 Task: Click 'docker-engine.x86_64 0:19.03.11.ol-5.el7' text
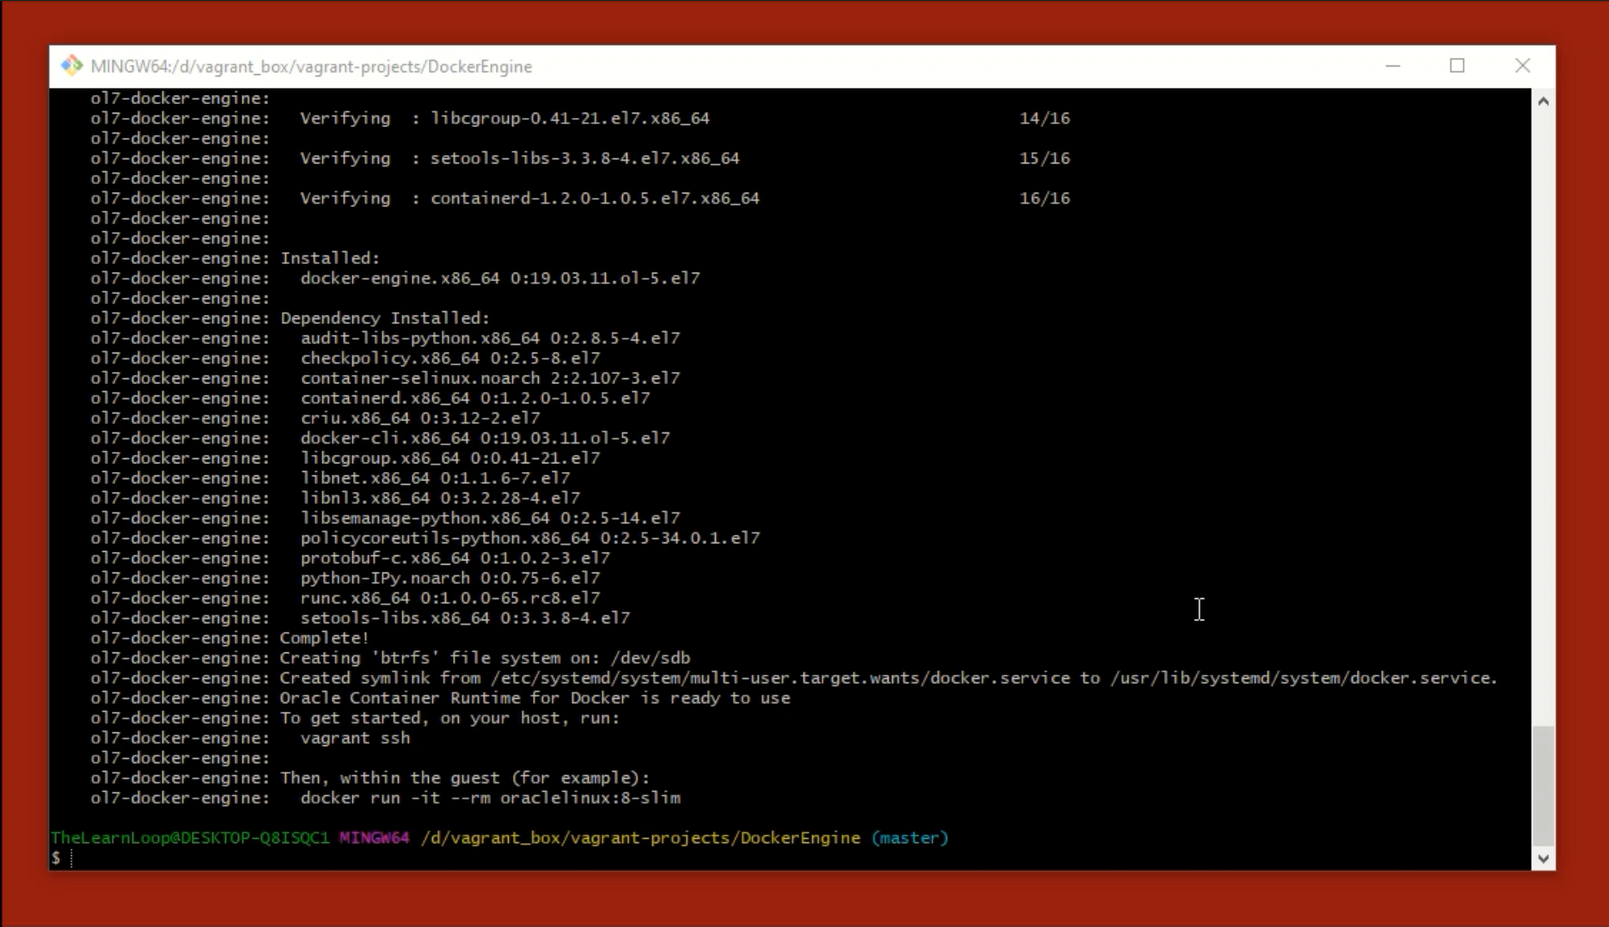(x=500, y=278)
